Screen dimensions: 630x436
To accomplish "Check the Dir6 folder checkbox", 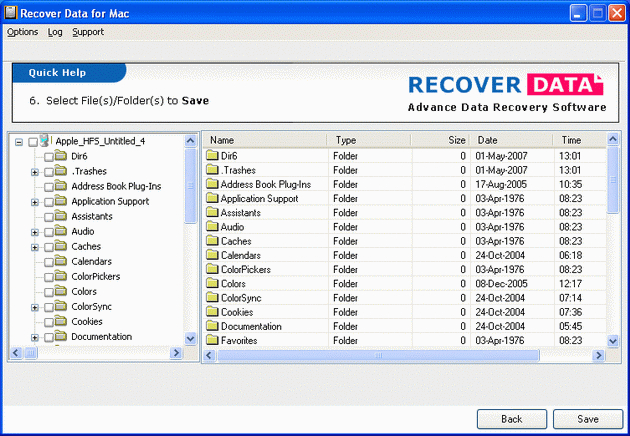I will tap(48, 157).
